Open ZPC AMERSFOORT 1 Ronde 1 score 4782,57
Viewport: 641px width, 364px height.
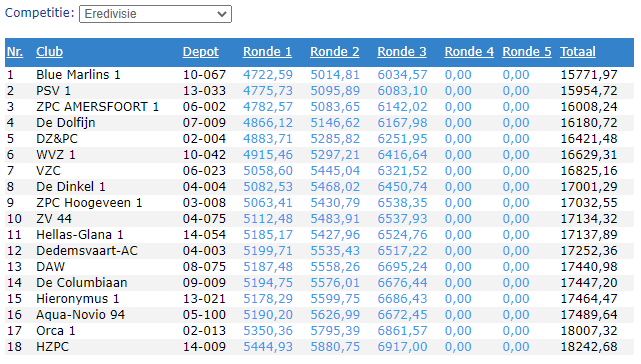click(x=268, y=107)
